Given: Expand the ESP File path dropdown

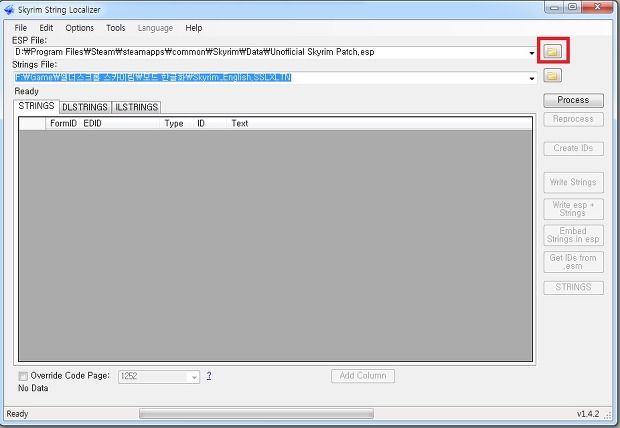Looking at the screenshot, I should point(532,53).
